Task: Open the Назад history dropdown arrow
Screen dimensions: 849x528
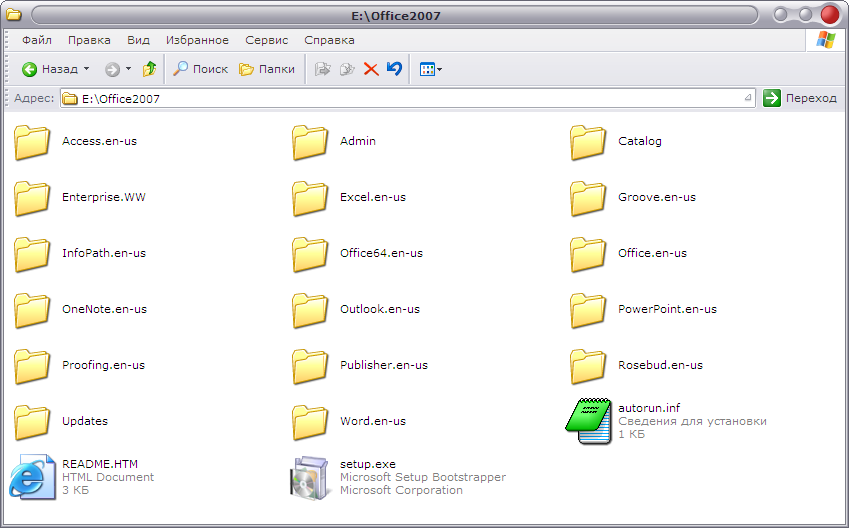Action: coord(86,69)
